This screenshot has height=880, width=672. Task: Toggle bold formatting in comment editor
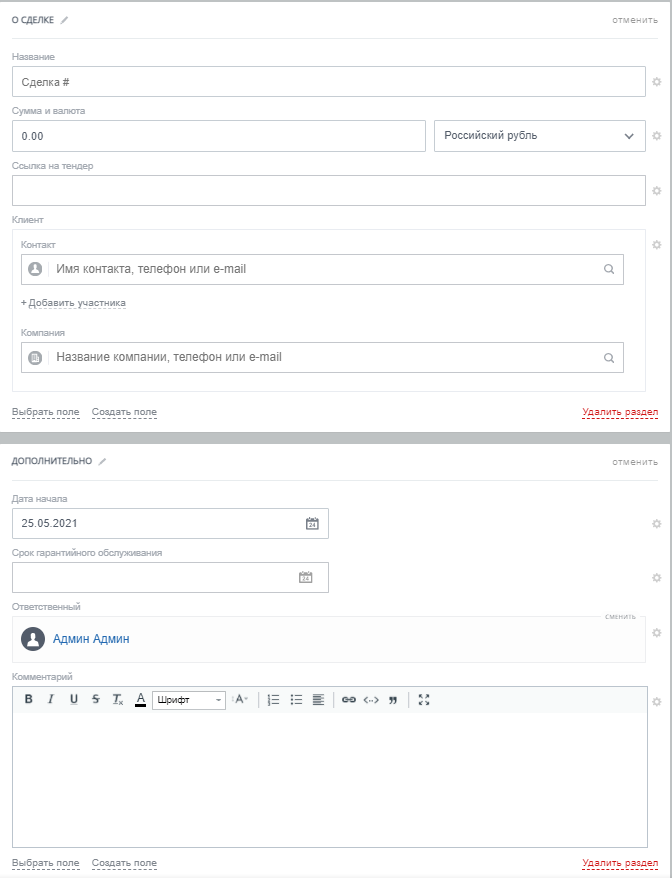pos(28,700)
